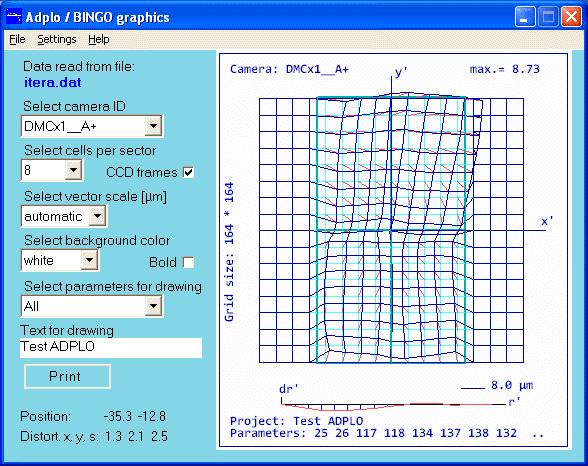Expand the cells per sector dropdown

point(74,170)
